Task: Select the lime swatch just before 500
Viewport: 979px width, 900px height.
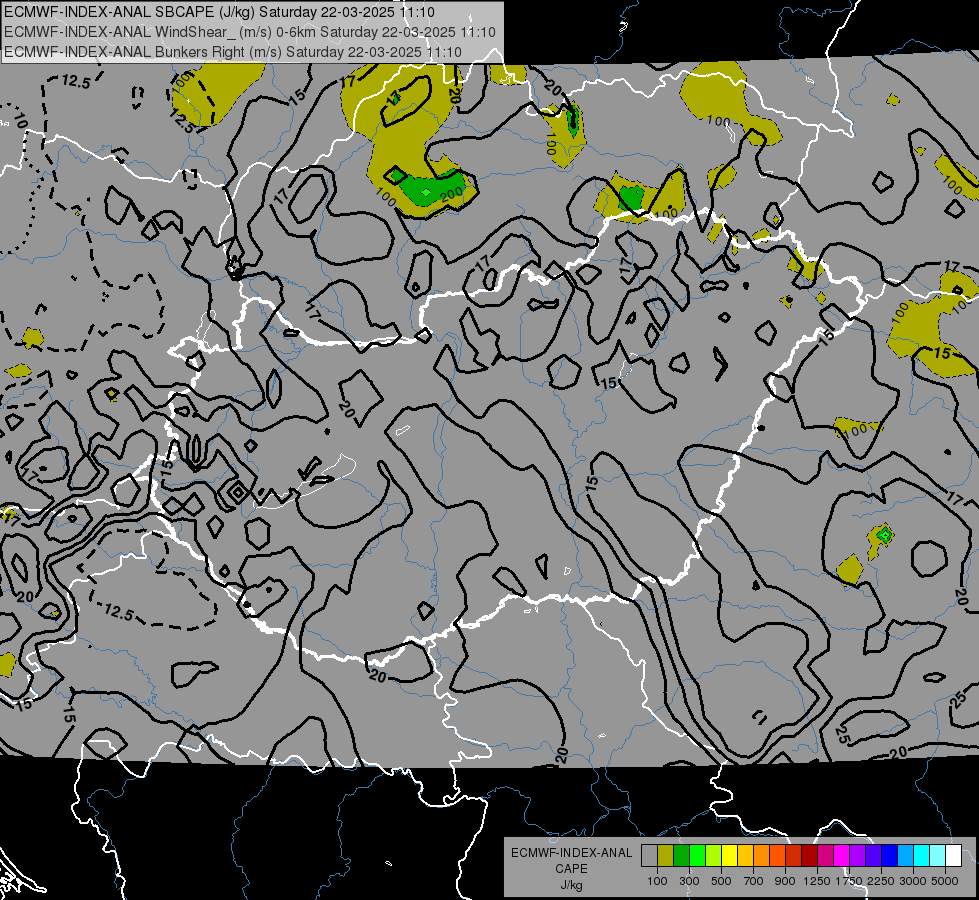Action: click(x=713, y=856)
